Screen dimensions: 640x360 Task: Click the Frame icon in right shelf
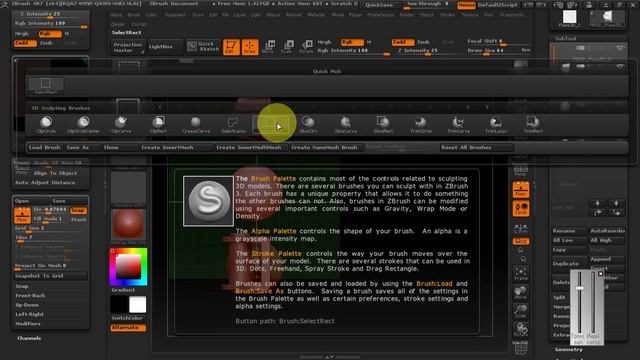click(521, 273)
